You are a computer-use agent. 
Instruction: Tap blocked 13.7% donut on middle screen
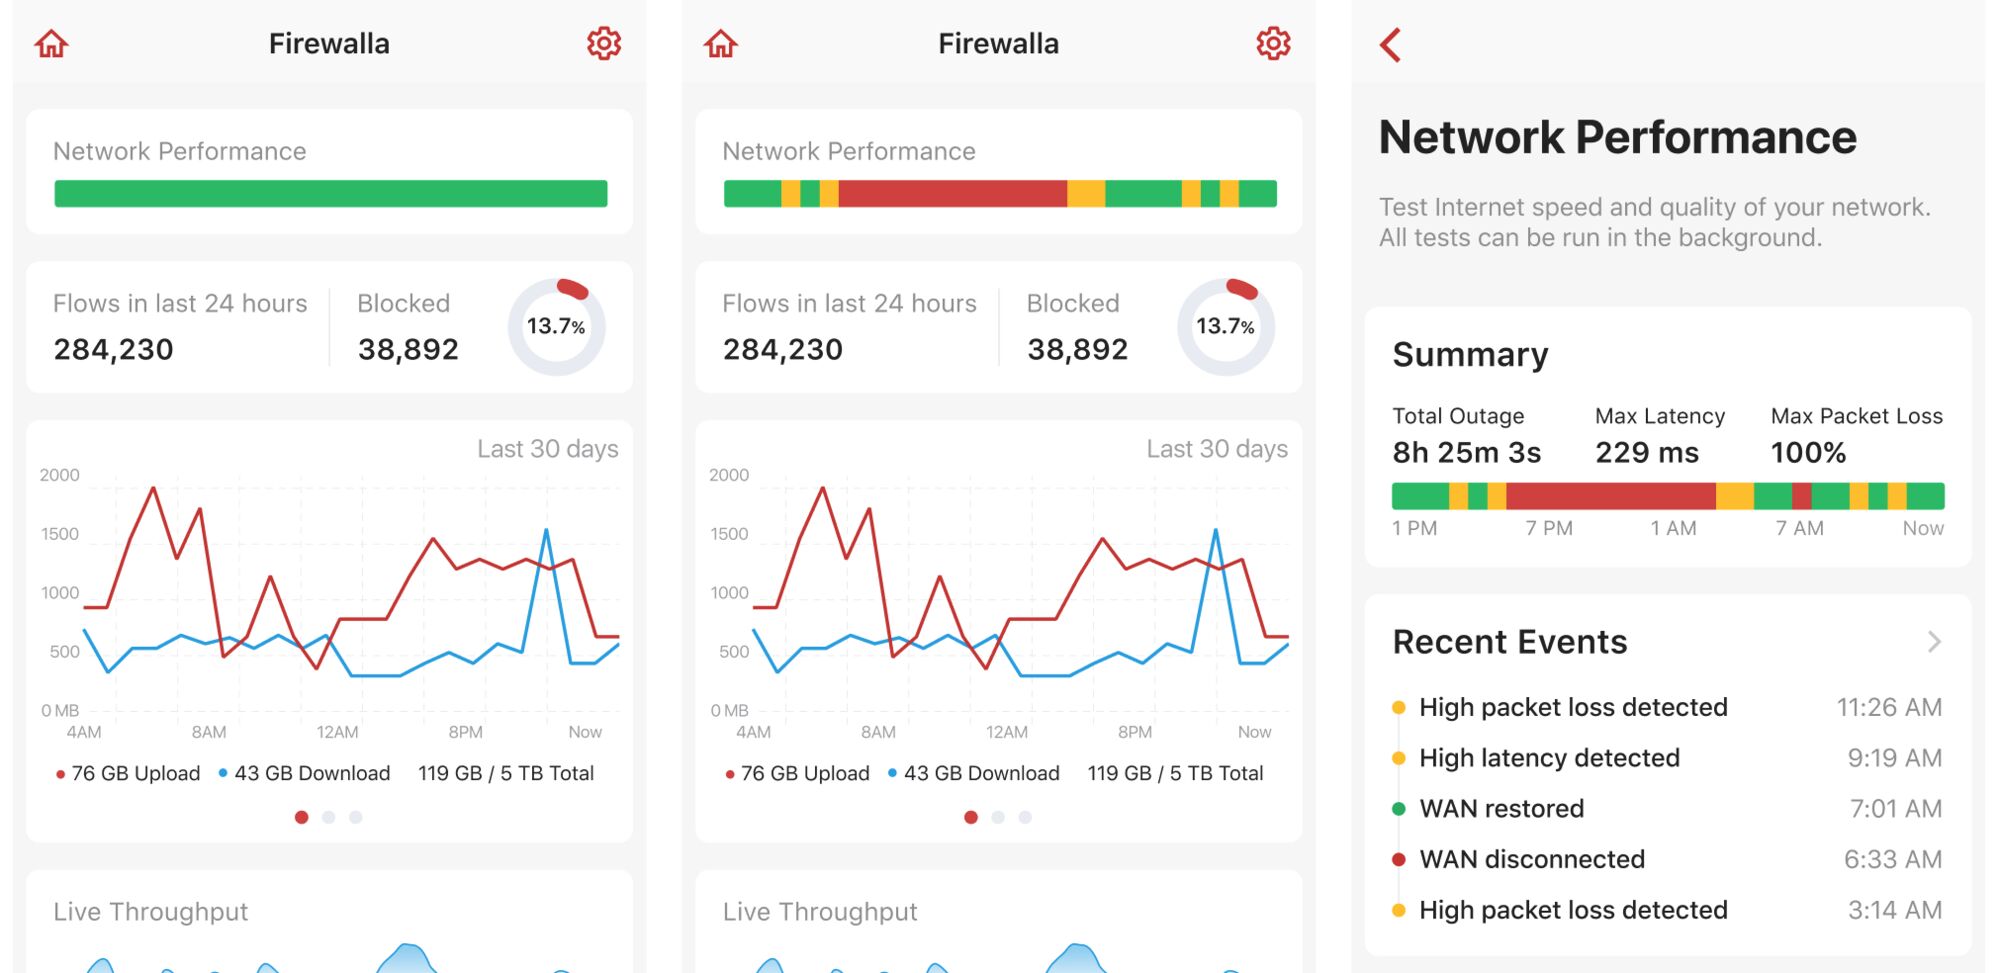[x=1226, y=327]
